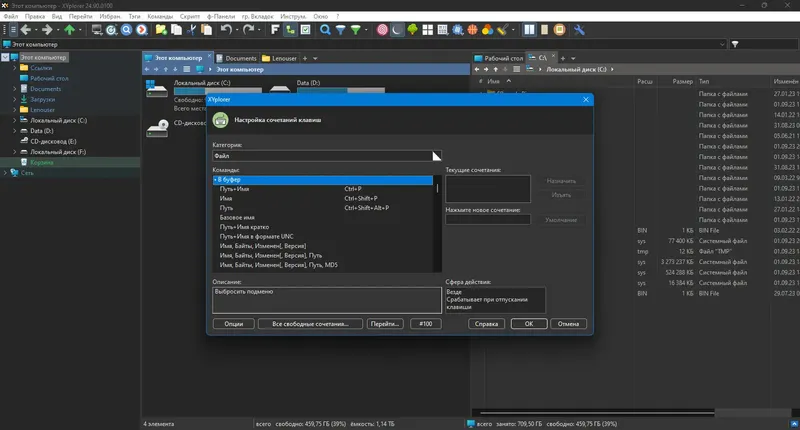800x430 pixels.
Task: Select Базовое имя command in the list
Action: click(x=322, y=218)
